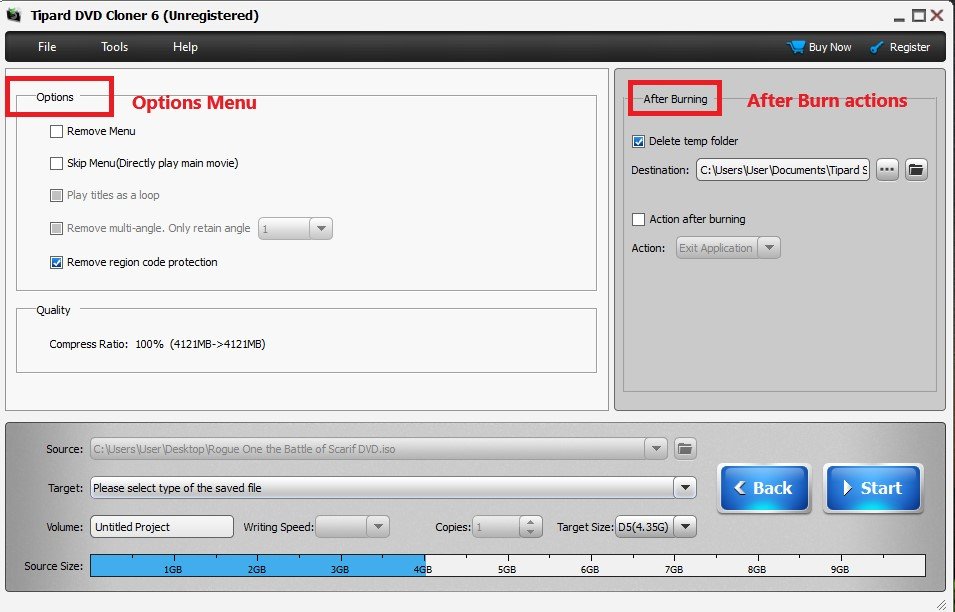This screenshot has width=955, height=612.
Task: Click the three-dots browse destination button
Action: point(887,170)
